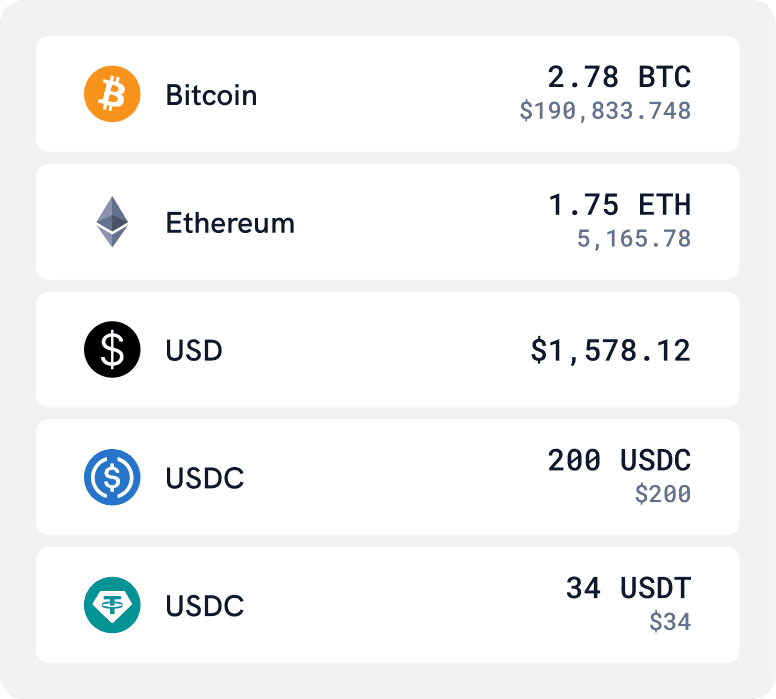Select the Bitcoin asset name
776x699 pixels.
coord(211,95)
